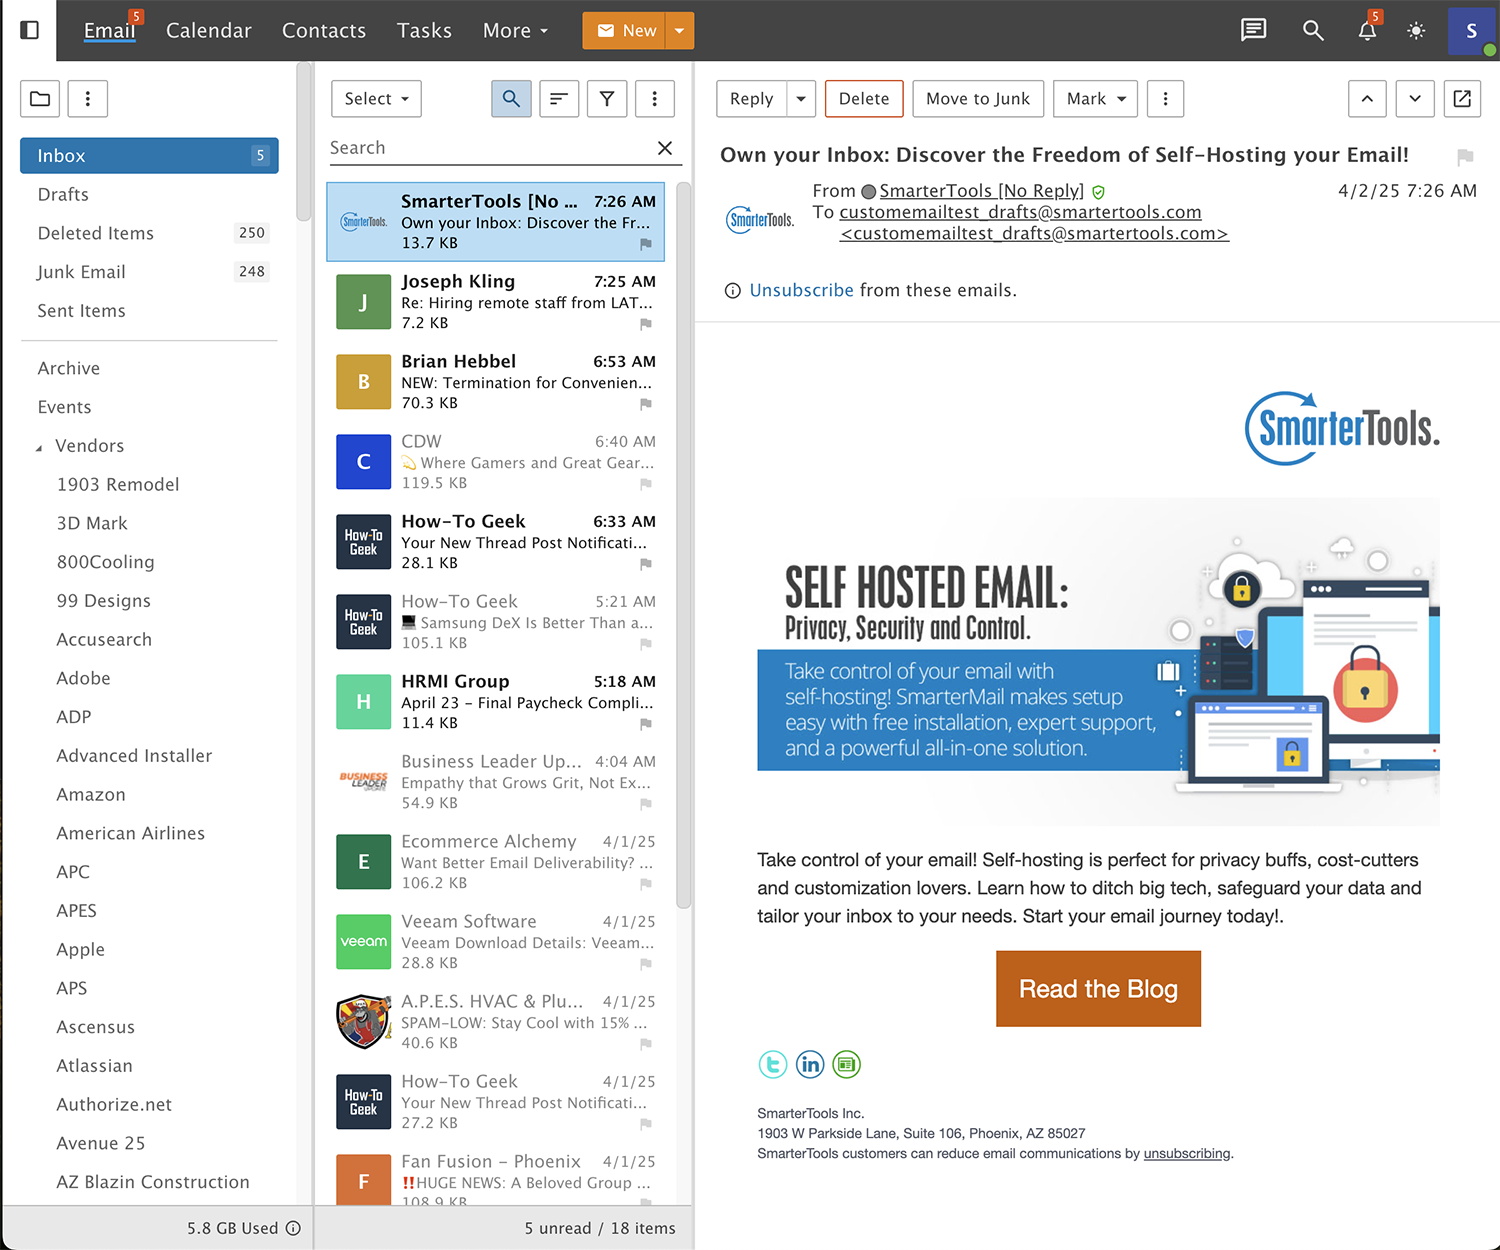Collapse the Vendors folder group
Screen dimensions: 1500x1250
tap(38, 446)
